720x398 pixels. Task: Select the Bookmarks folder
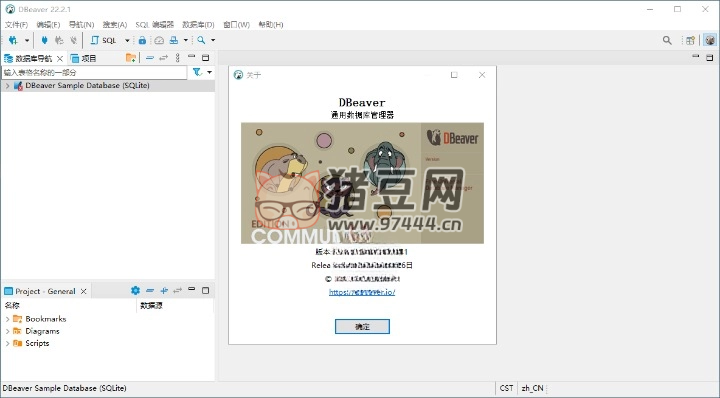(x=46, y=319)
